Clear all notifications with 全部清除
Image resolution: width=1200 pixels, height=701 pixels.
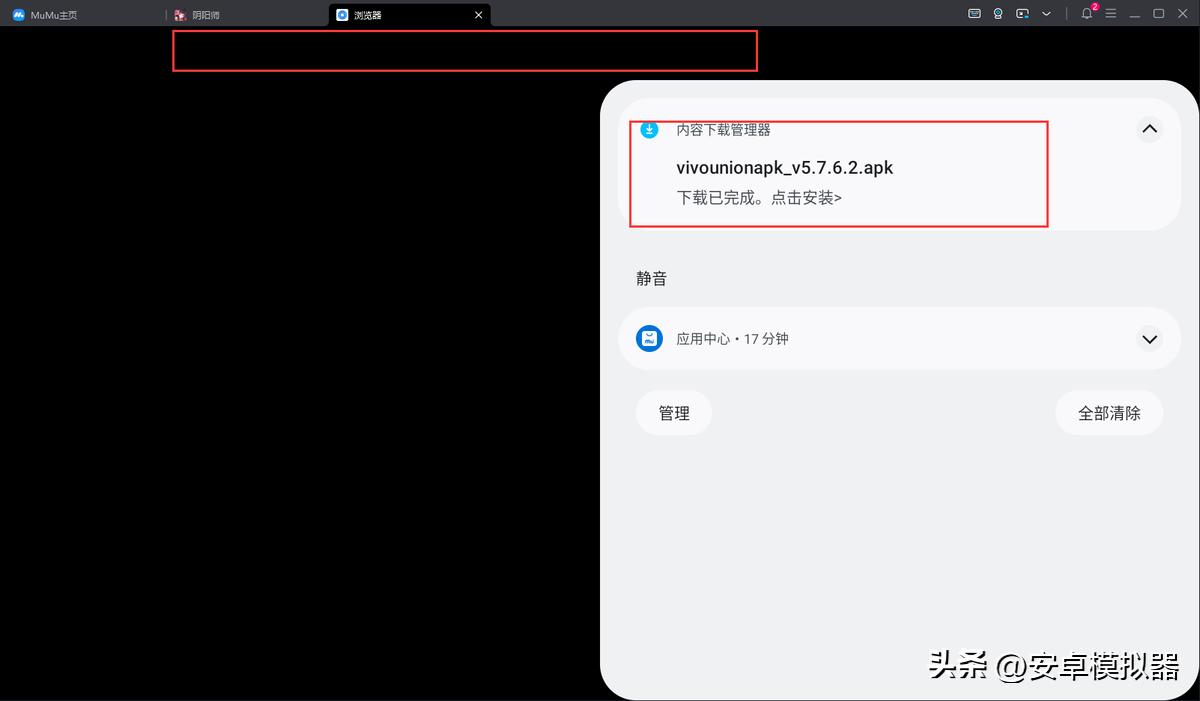point(1109,412)
